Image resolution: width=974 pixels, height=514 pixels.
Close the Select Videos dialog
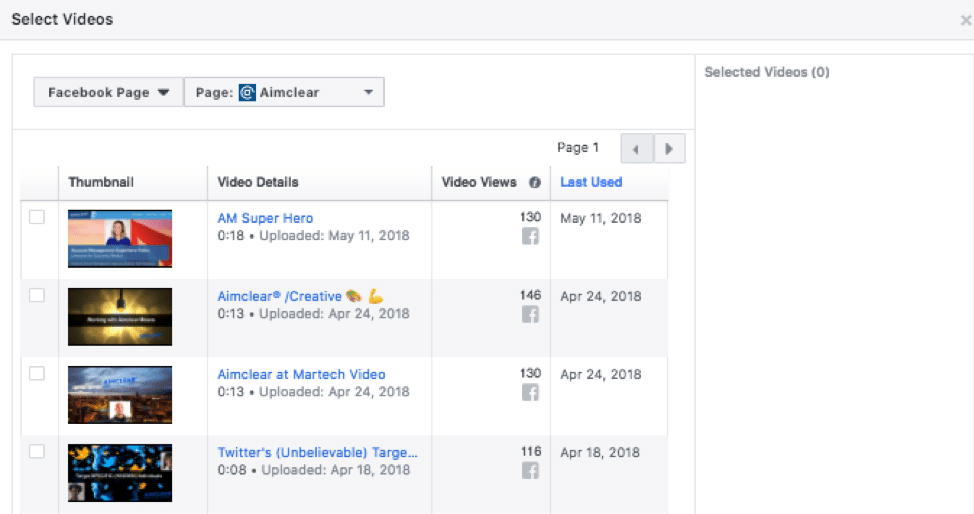(965, 21)
